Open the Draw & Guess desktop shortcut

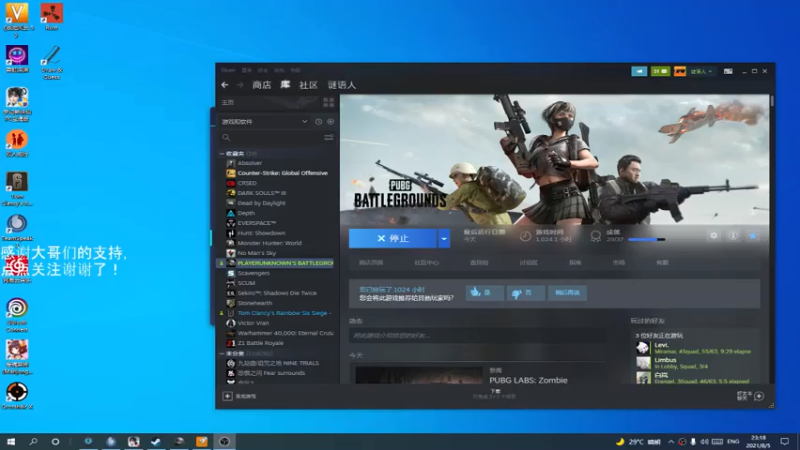tap(52, 61)
